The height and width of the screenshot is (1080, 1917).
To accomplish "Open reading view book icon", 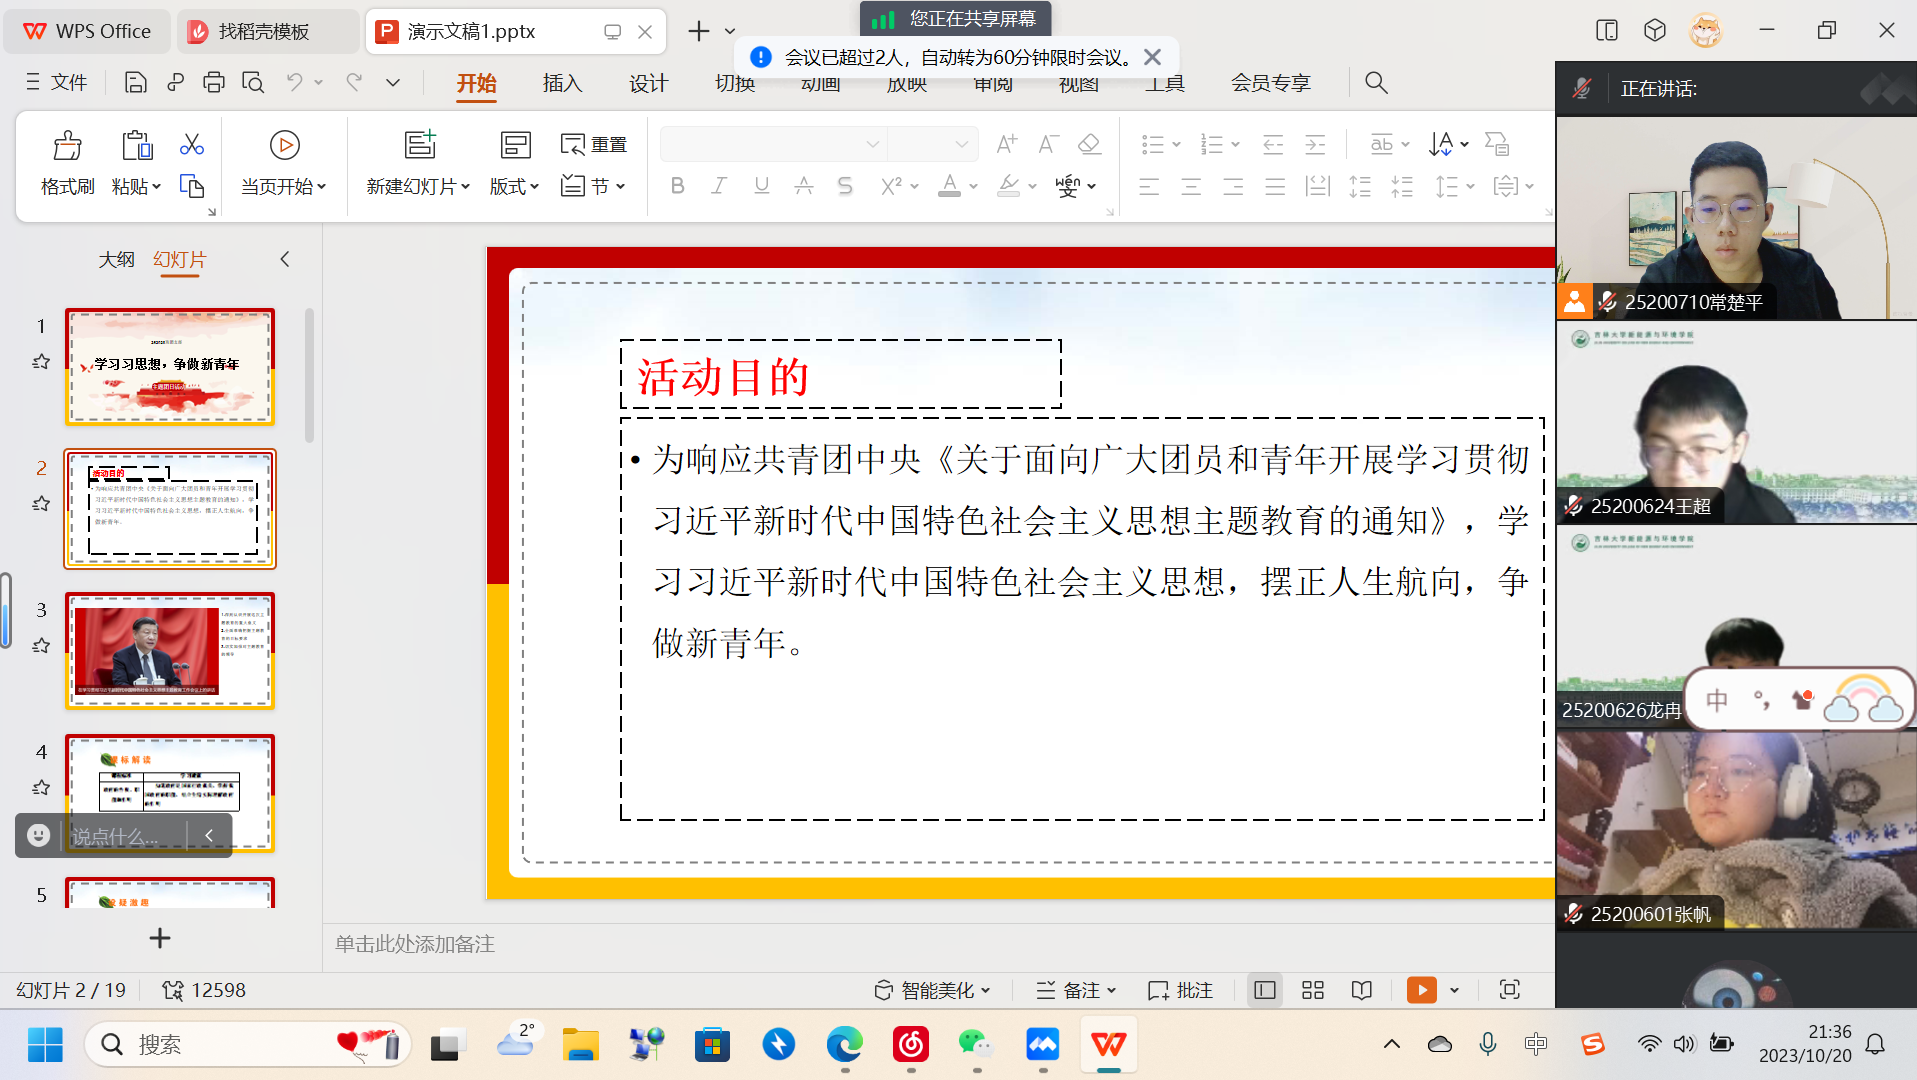I will coord(1361,990).
